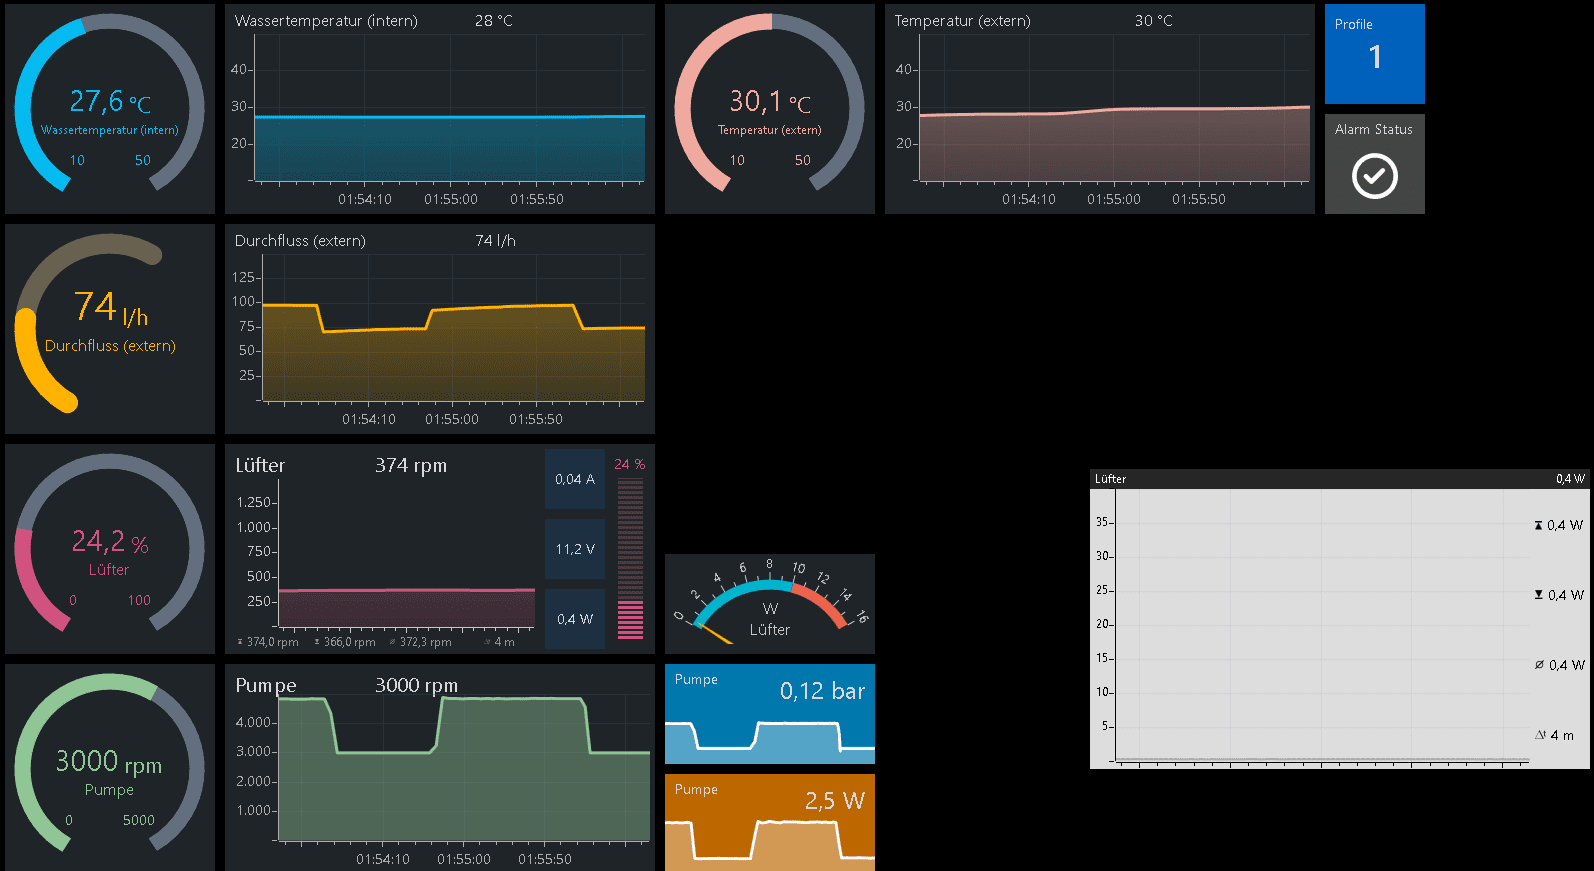Click the 30 °C chart header value
The image size is (1594, 871).
coord(1154,21)
